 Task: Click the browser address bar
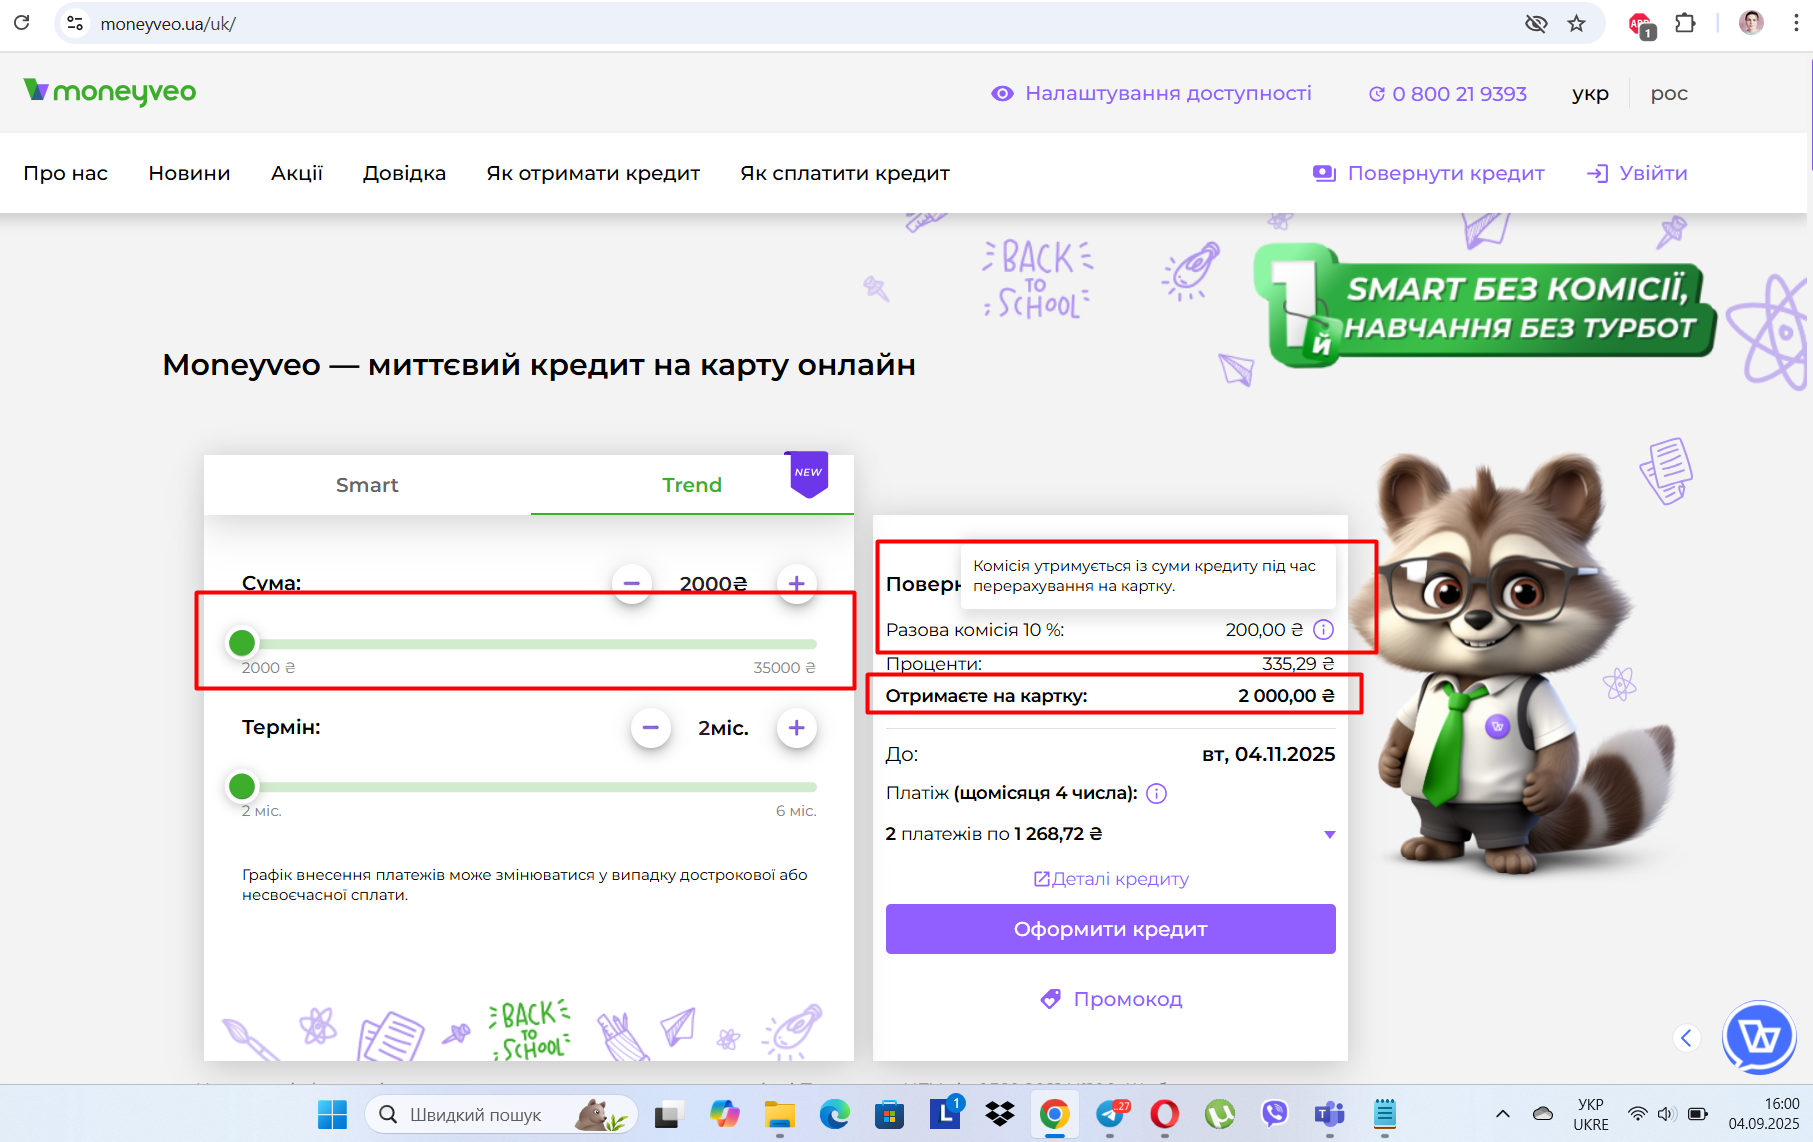pyautogui.click(x=800, y=23)
